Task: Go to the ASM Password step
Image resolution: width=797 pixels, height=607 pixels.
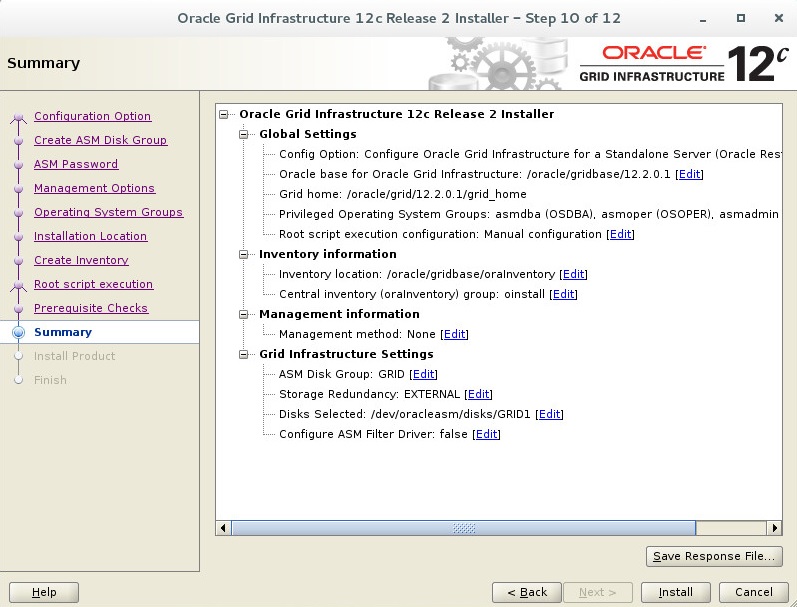Action: pyautogui.click(x=76, y=164)
